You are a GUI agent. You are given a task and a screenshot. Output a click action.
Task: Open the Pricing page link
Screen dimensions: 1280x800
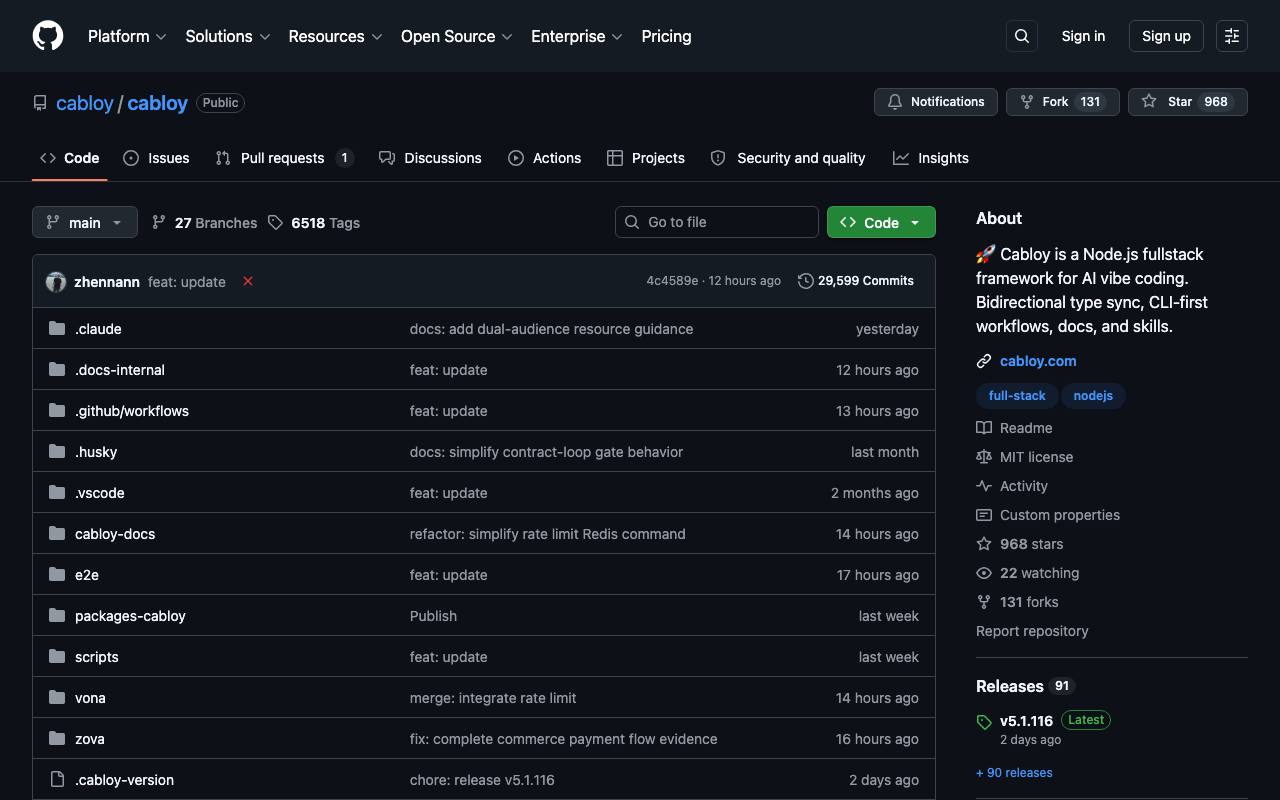(x=666, y=36)
